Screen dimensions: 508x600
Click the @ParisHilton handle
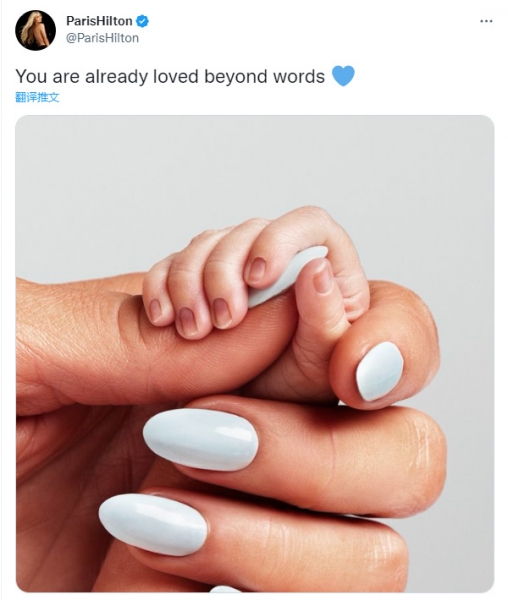(102, 38)
